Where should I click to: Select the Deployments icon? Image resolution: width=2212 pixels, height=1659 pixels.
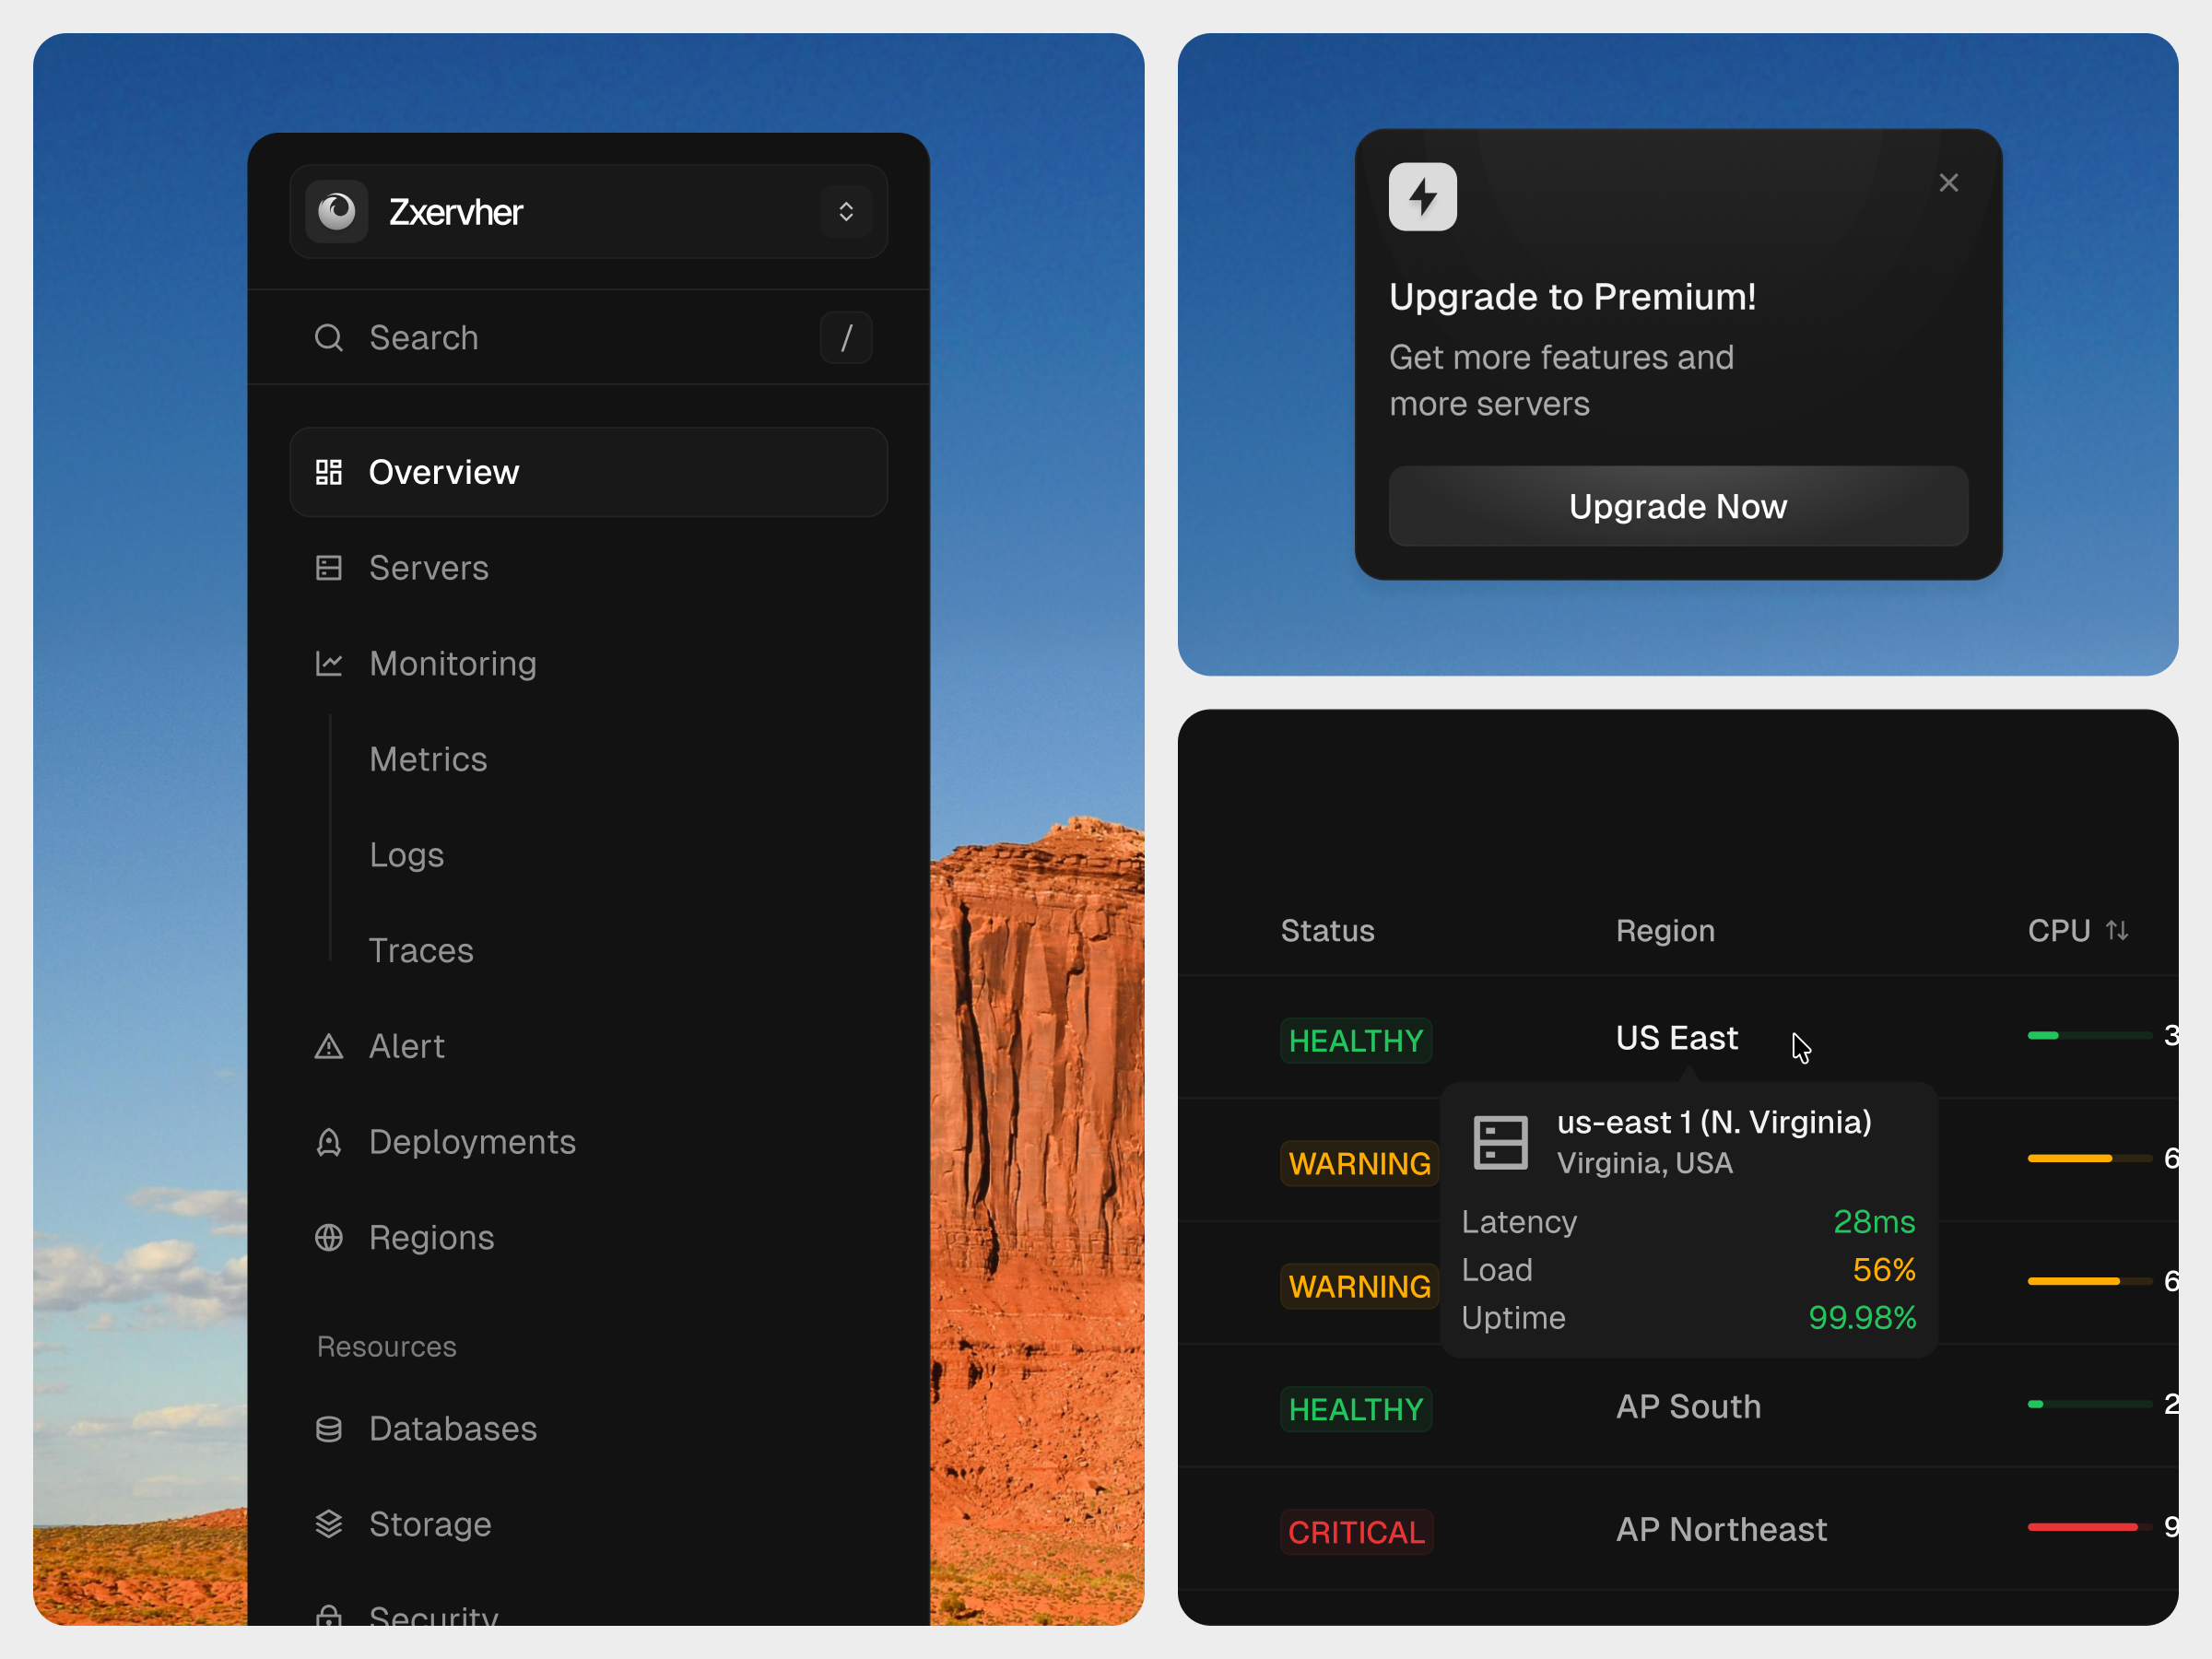point(329,1141)
